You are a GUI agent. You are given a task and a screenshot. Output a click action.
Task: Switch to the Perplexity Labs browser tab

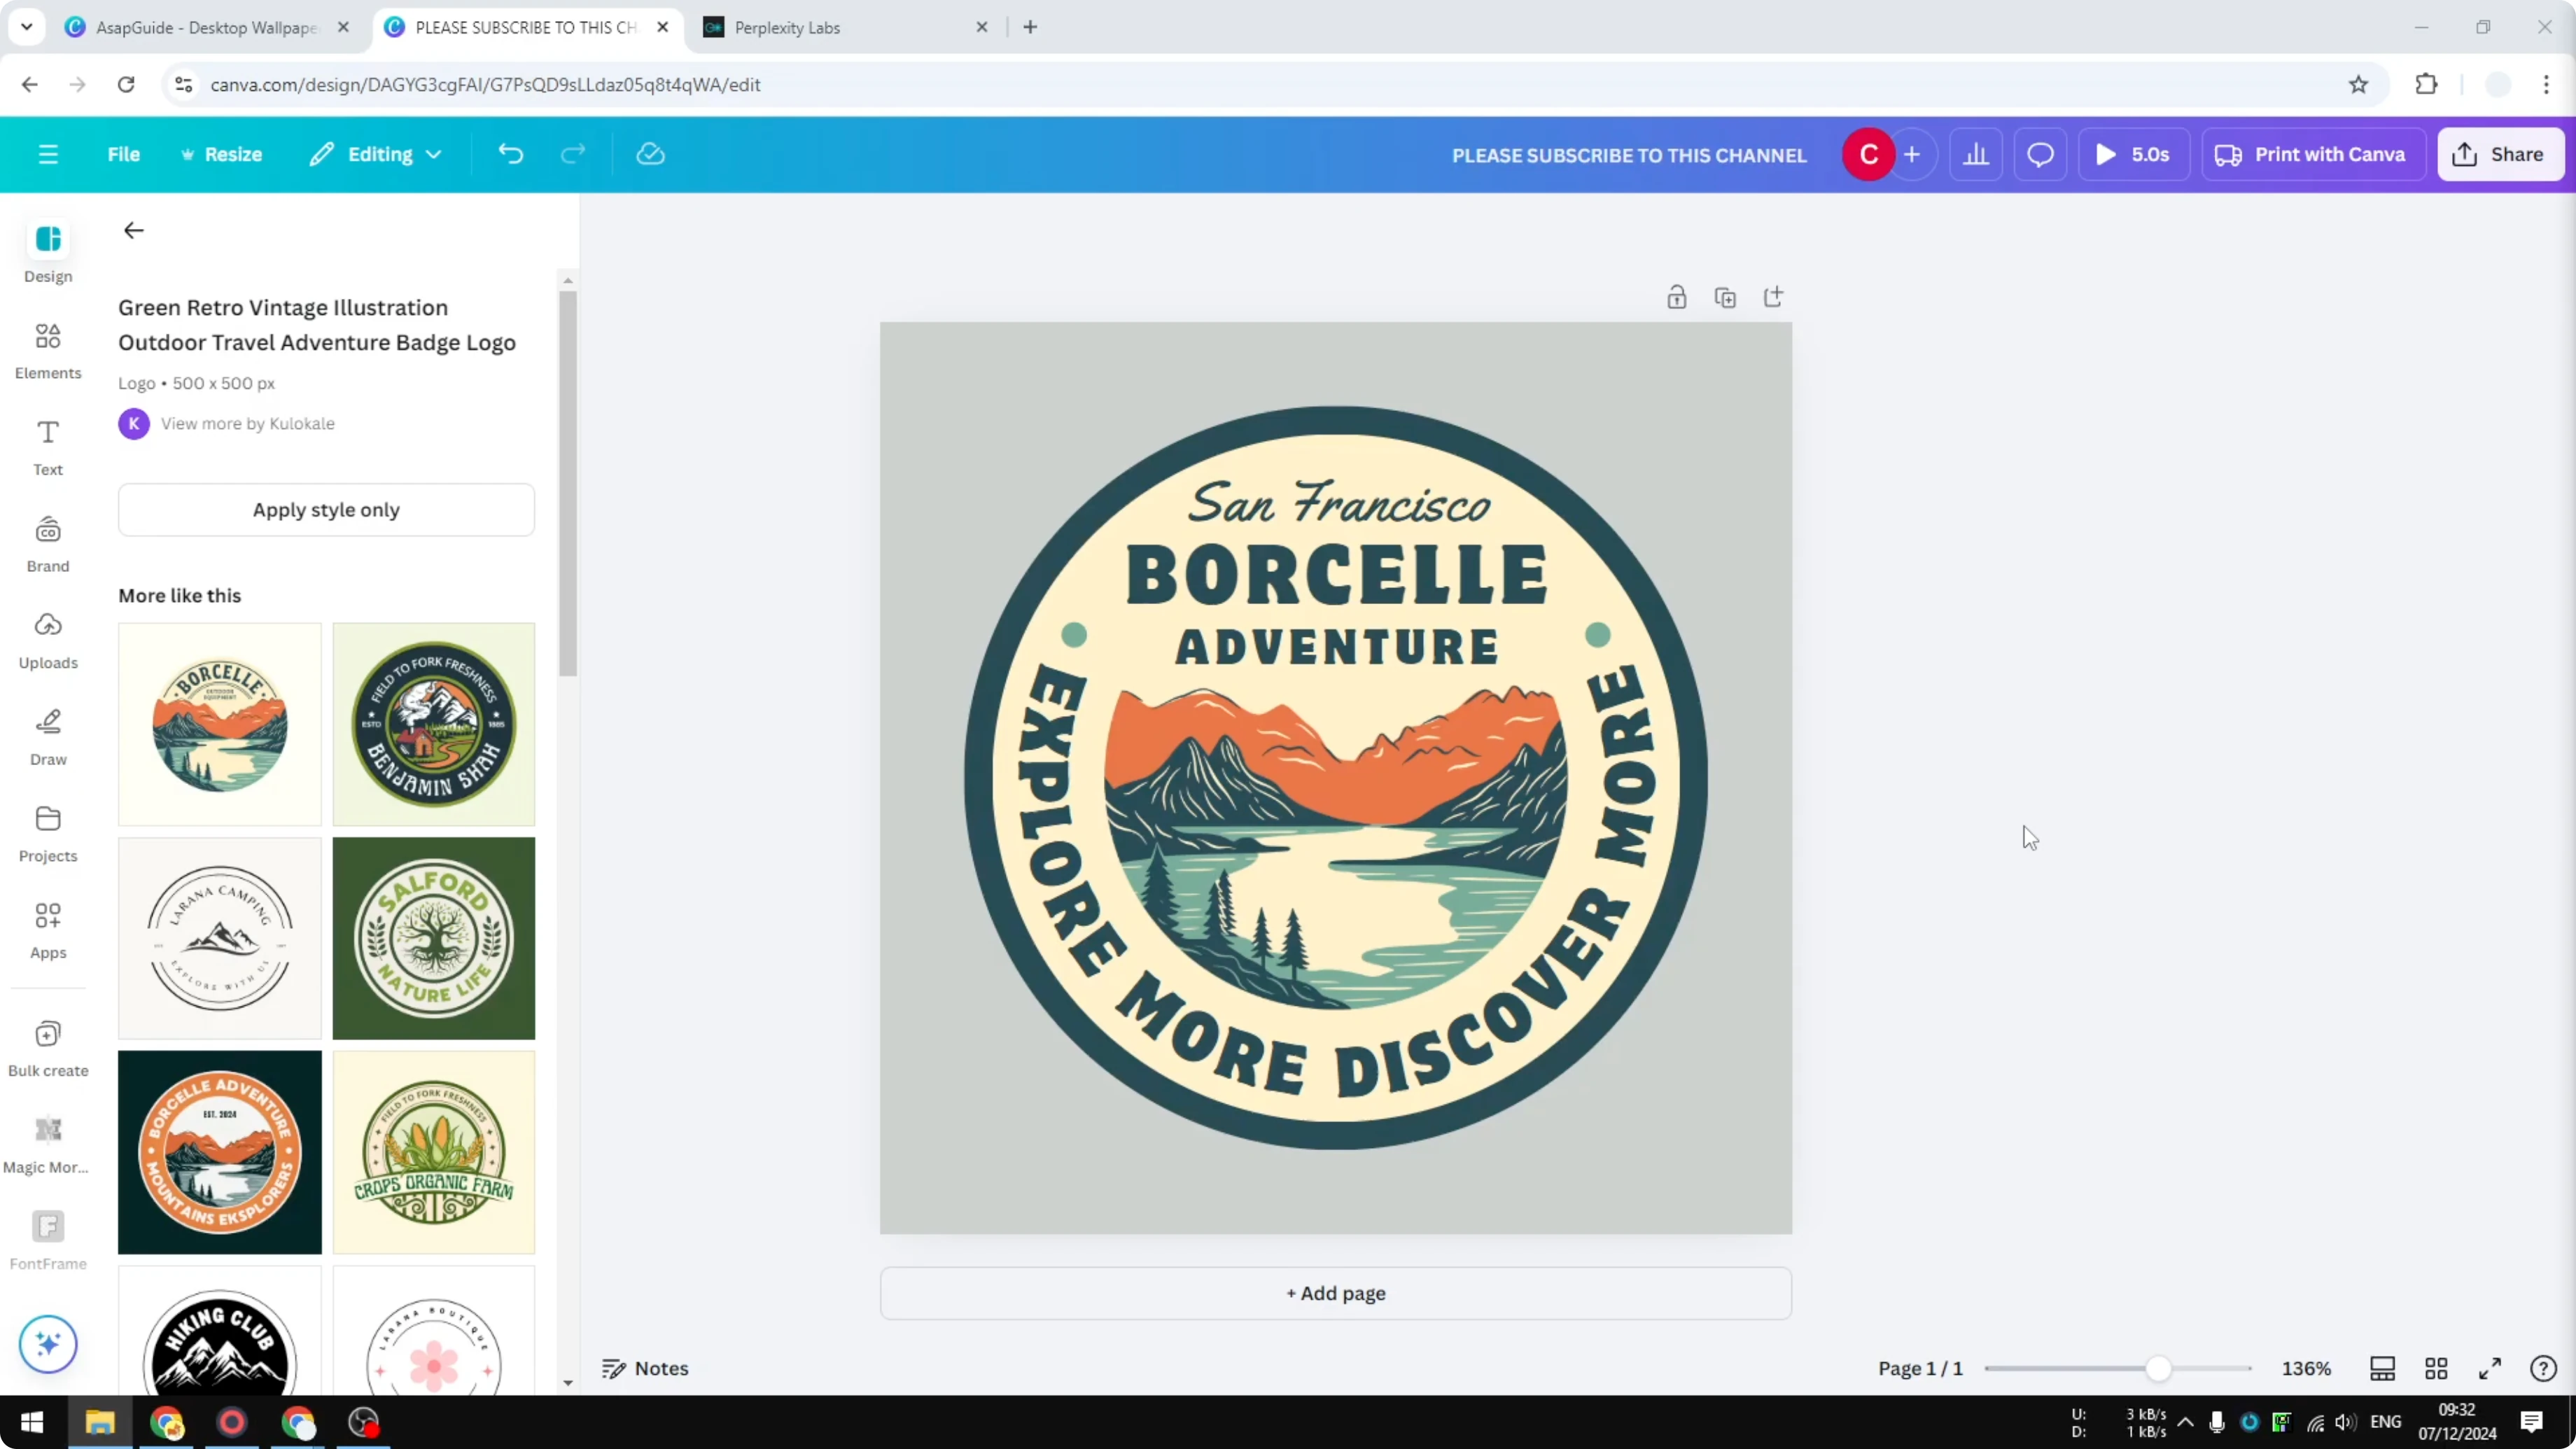[789, 27]
